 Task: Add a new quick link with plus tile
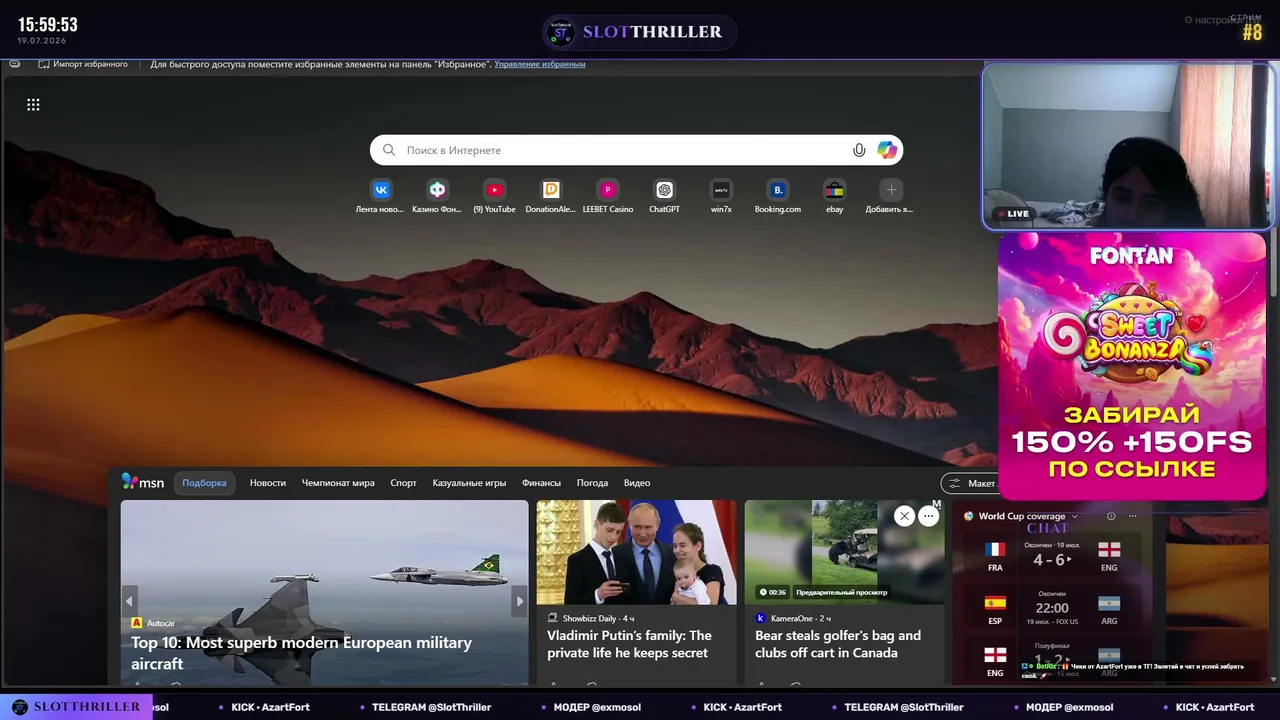click(x=891, y=190)
